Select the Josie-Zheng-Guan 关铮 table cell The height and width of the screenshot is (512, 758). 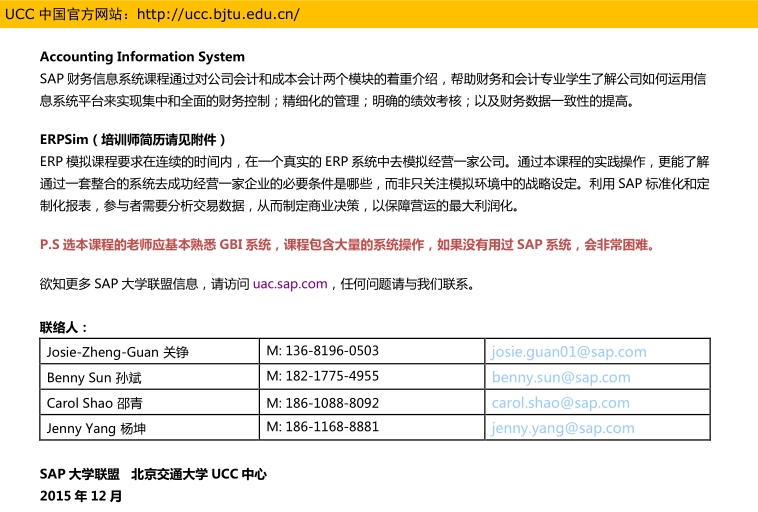pos(149,351)
